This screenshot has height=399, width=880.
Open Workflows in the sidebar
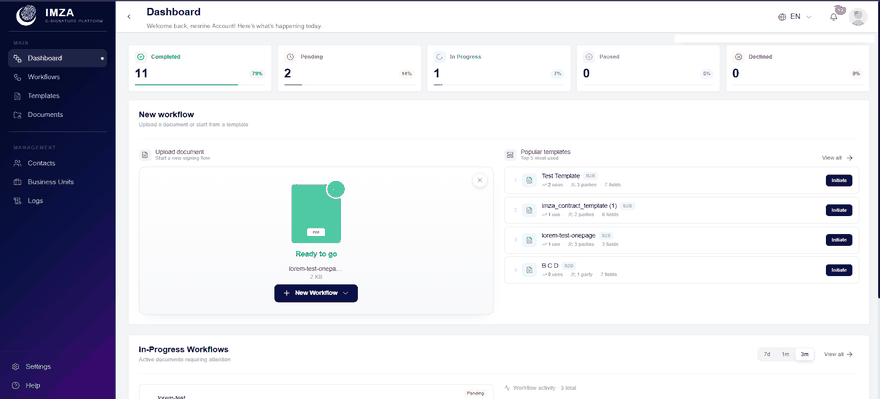click(x=57, y=77)
